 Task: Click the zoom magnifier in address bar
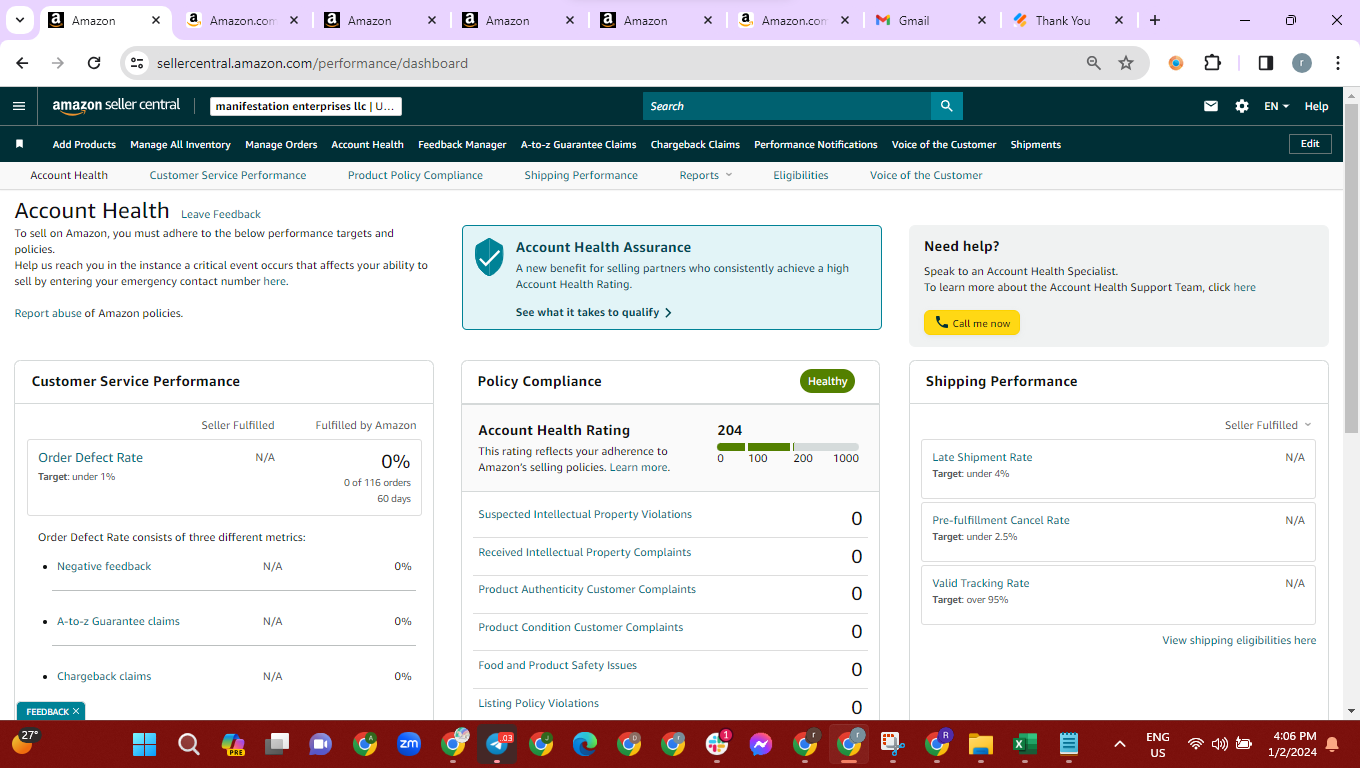click(x=1094, y=63)
